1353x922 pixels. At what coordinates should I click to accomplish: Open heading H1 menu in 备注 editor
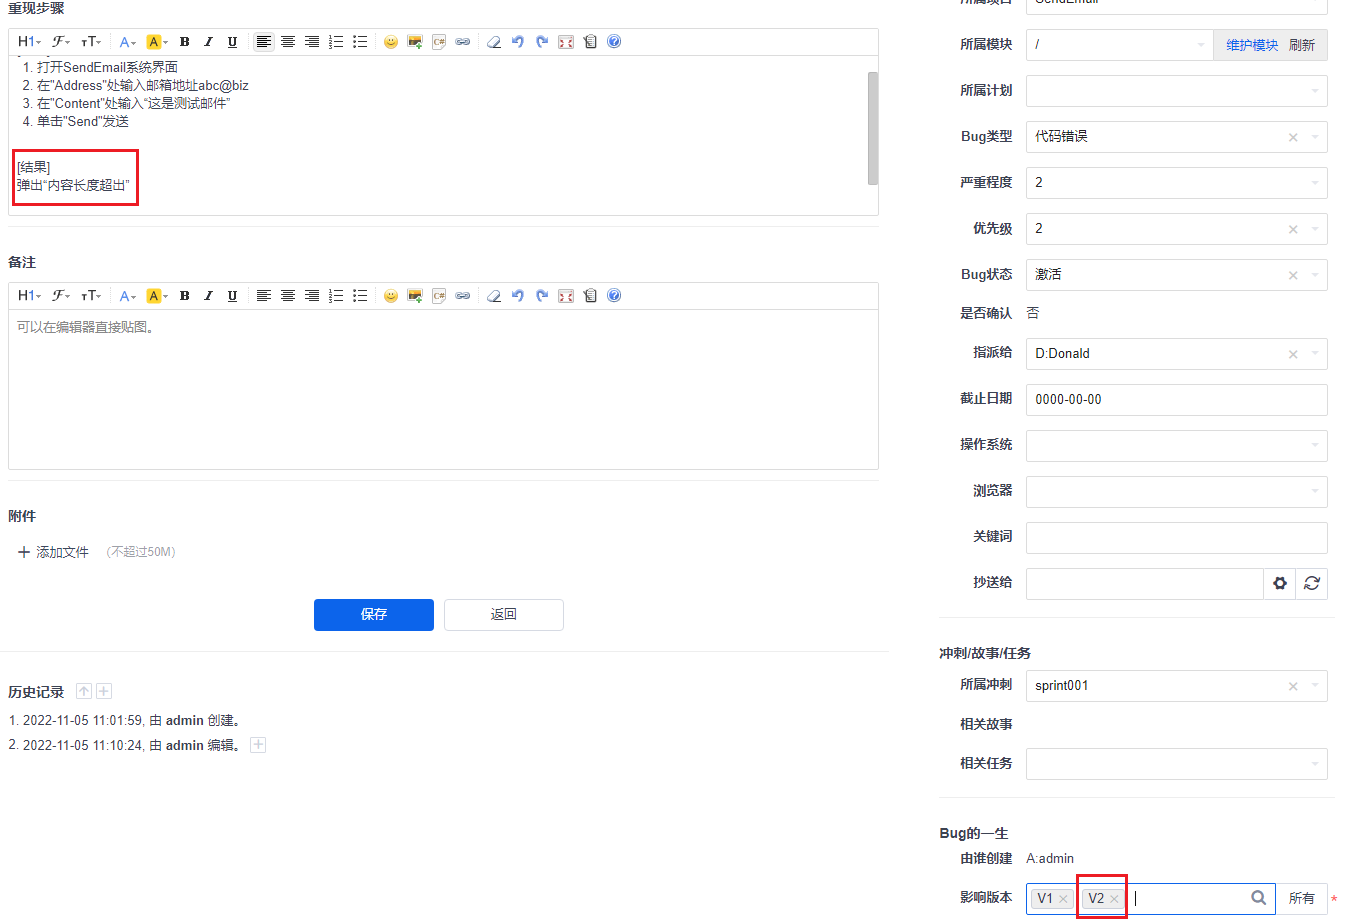(x=29, y=296)
